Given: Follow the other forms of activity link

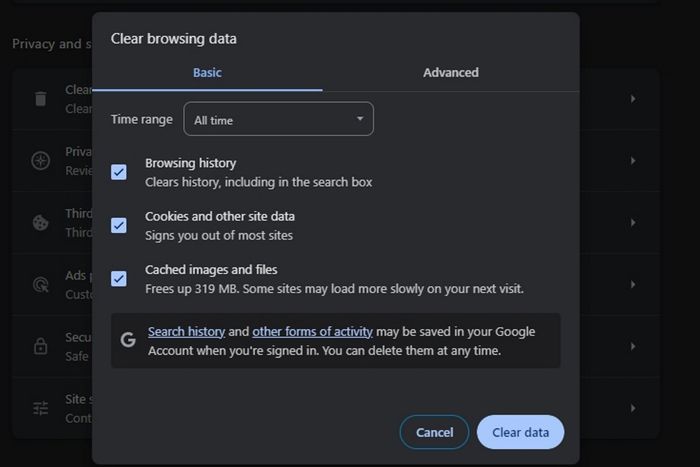Looking at the screenshot, I should 312,331.
